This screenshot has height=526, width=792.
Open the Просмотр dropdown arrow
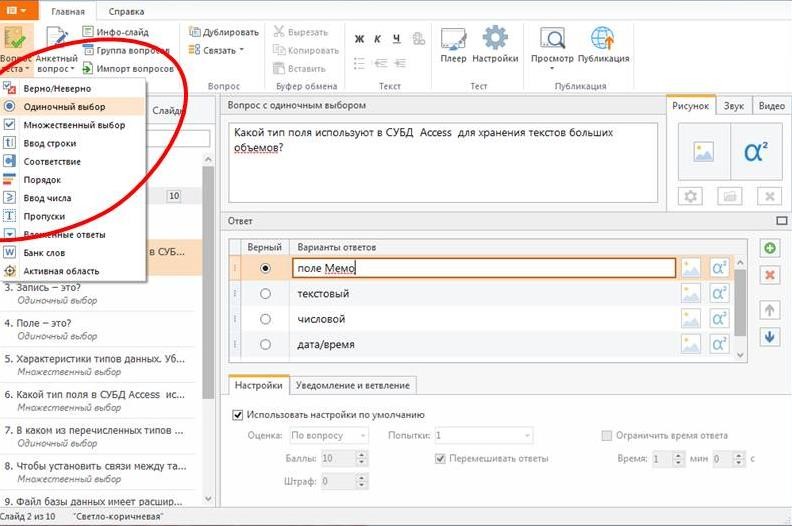tap(552, 68)
